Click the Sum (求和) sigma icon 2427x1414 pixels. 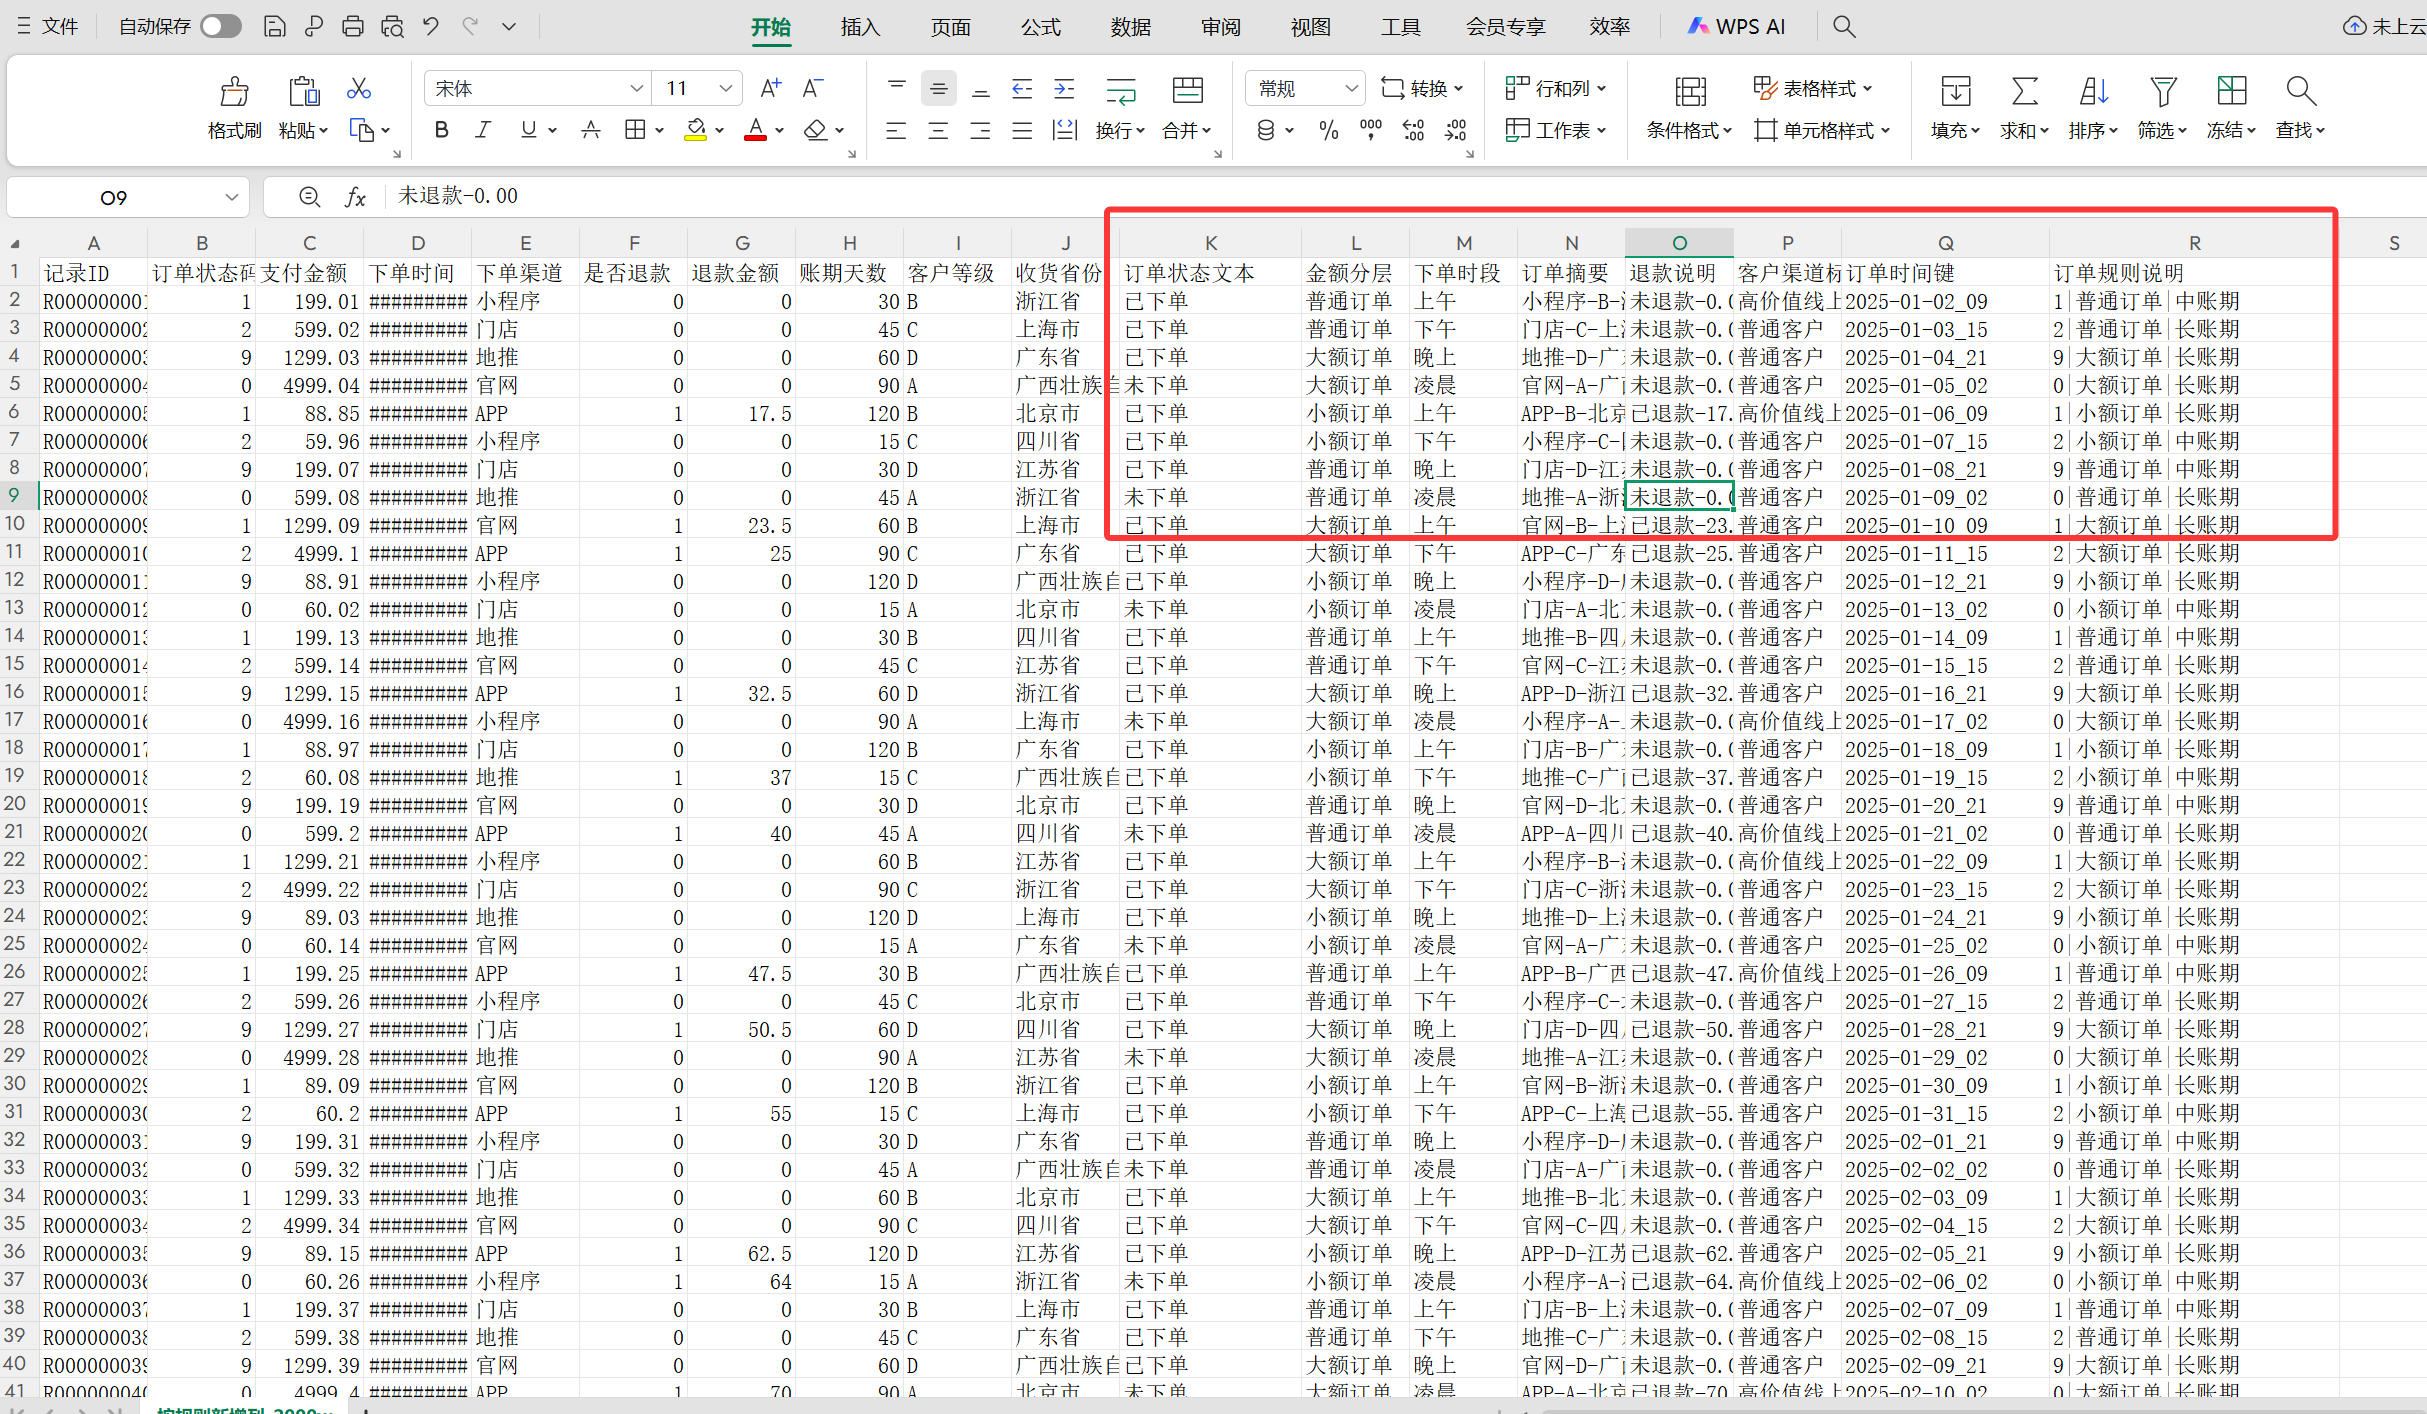(x=2024, y=92)
